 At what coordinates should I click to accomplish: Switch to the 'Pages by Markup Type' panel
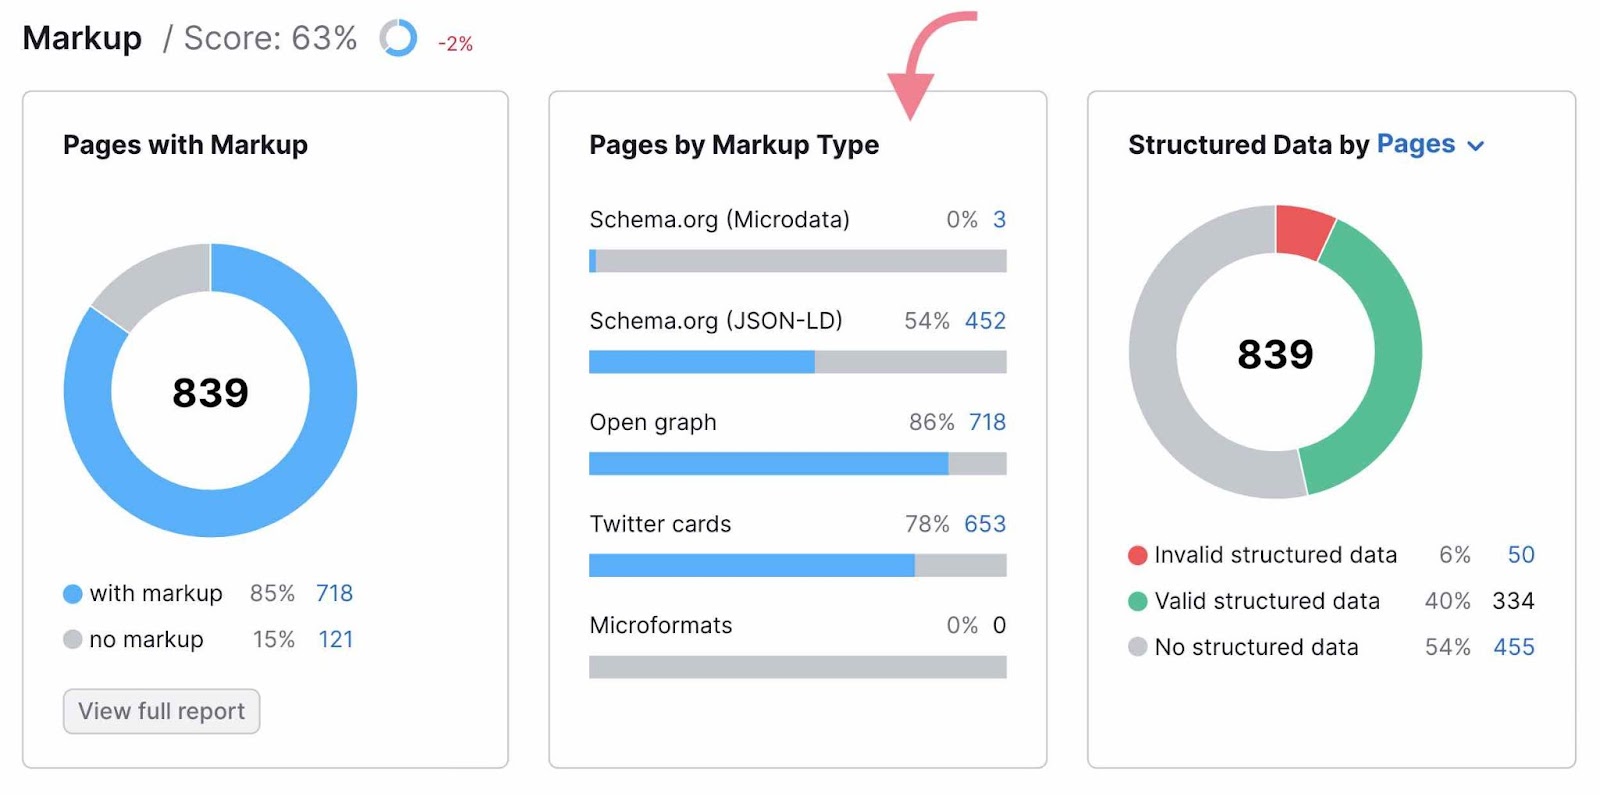(733, 145)
